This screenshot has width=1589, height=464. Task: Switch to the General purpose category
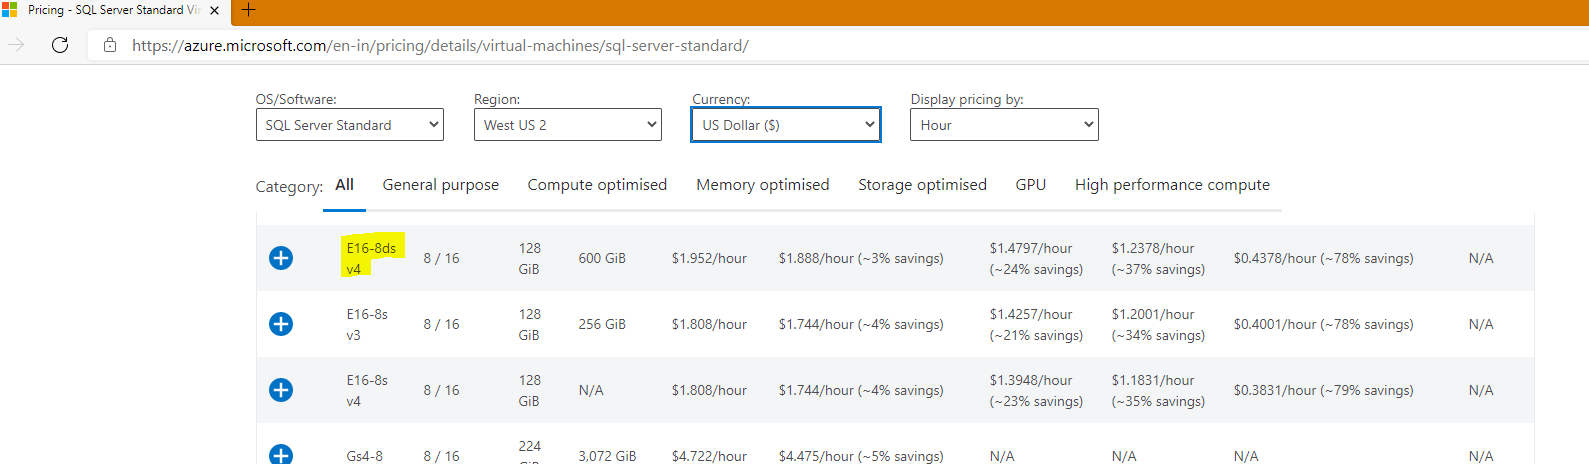441,185
